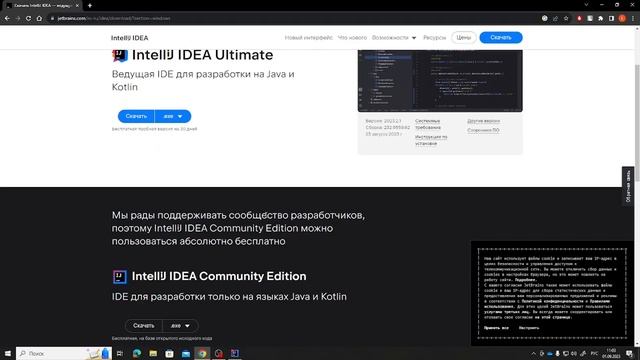
Task: Click the IntelliJ IDEA logo in site header
Action: (x=129, y=38)
